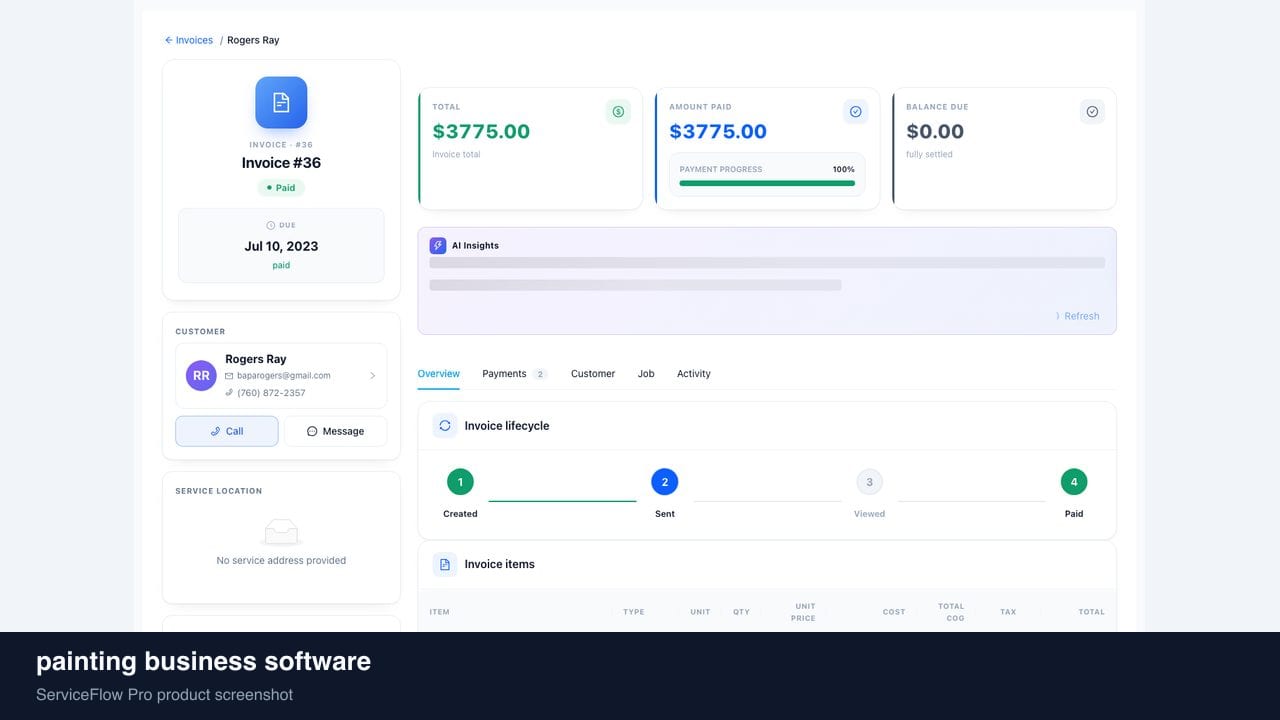Click the baparogers@gmail.com email address
The image size is (1280, 720).
coord(284,376)
